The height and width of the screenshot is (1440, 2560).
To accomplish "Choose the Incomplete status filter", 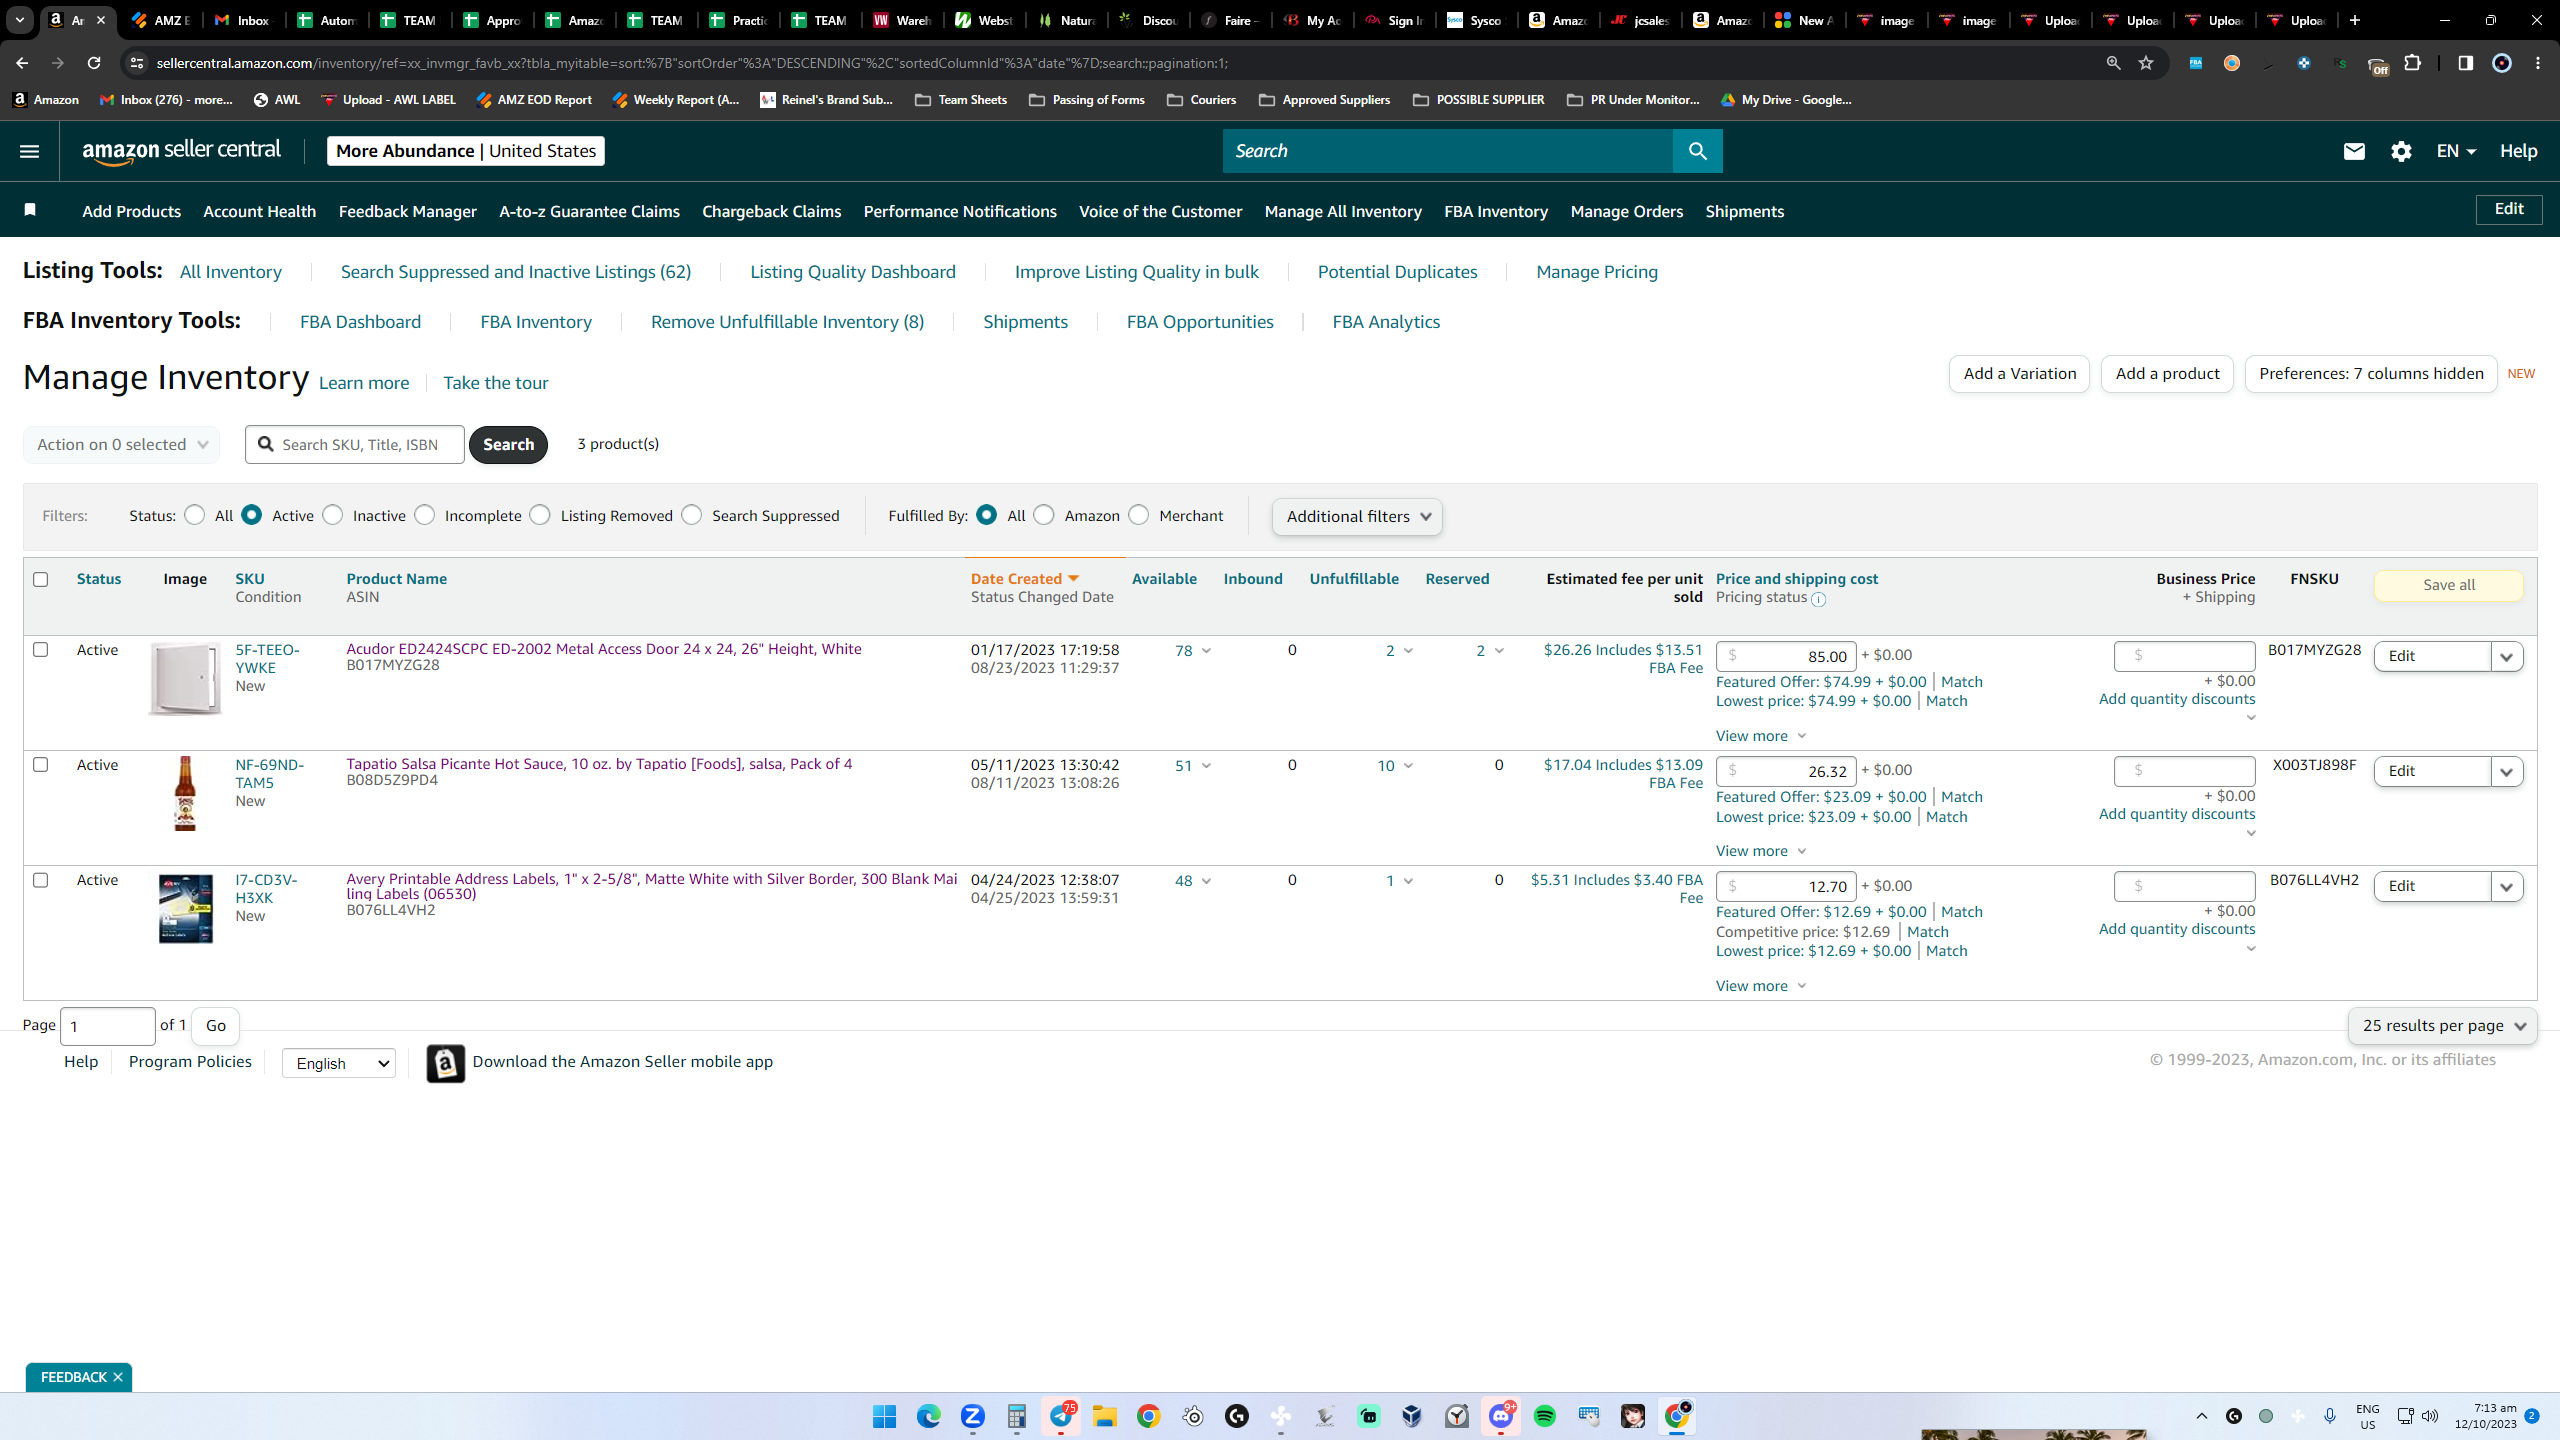I will 425,515.
